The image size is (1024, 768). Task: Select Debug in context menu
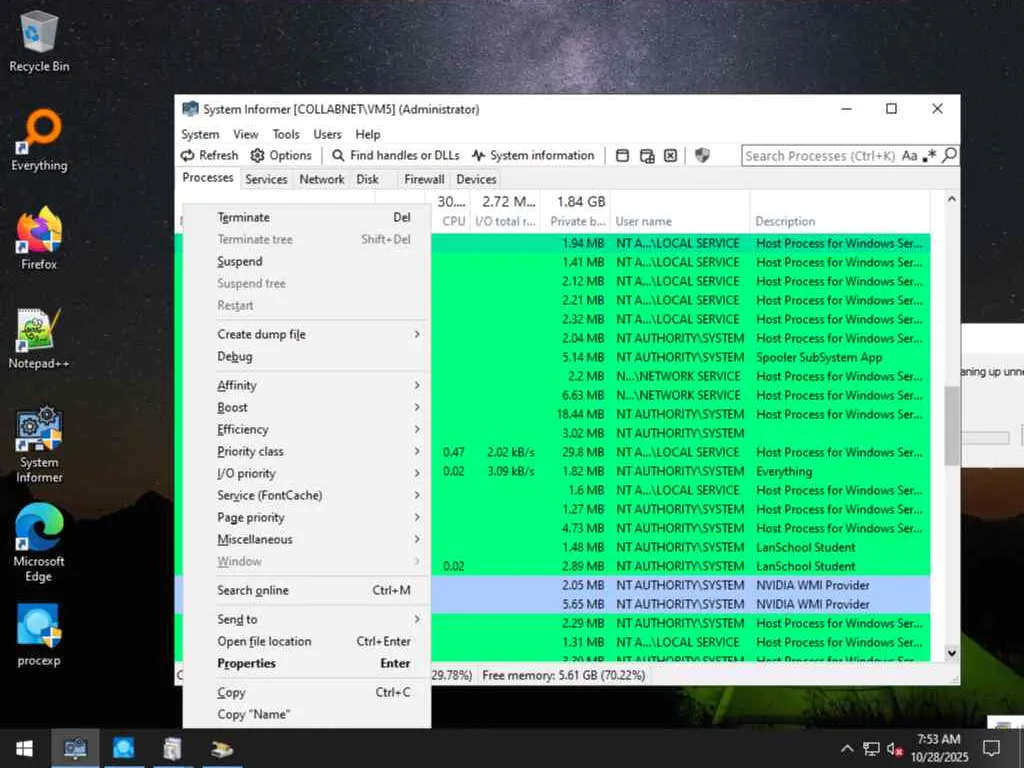(x=307, y=357)
